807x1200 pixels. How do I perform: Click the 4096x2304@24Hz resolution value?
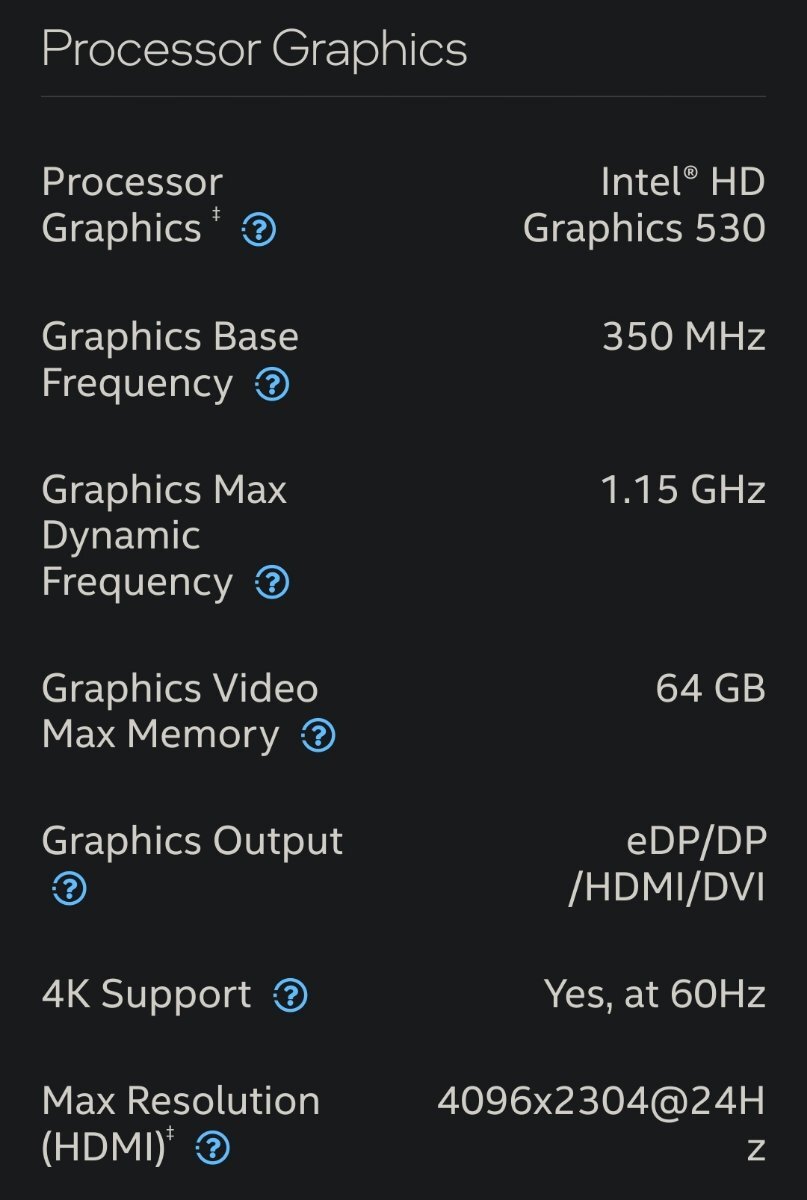coord(602,1124)
